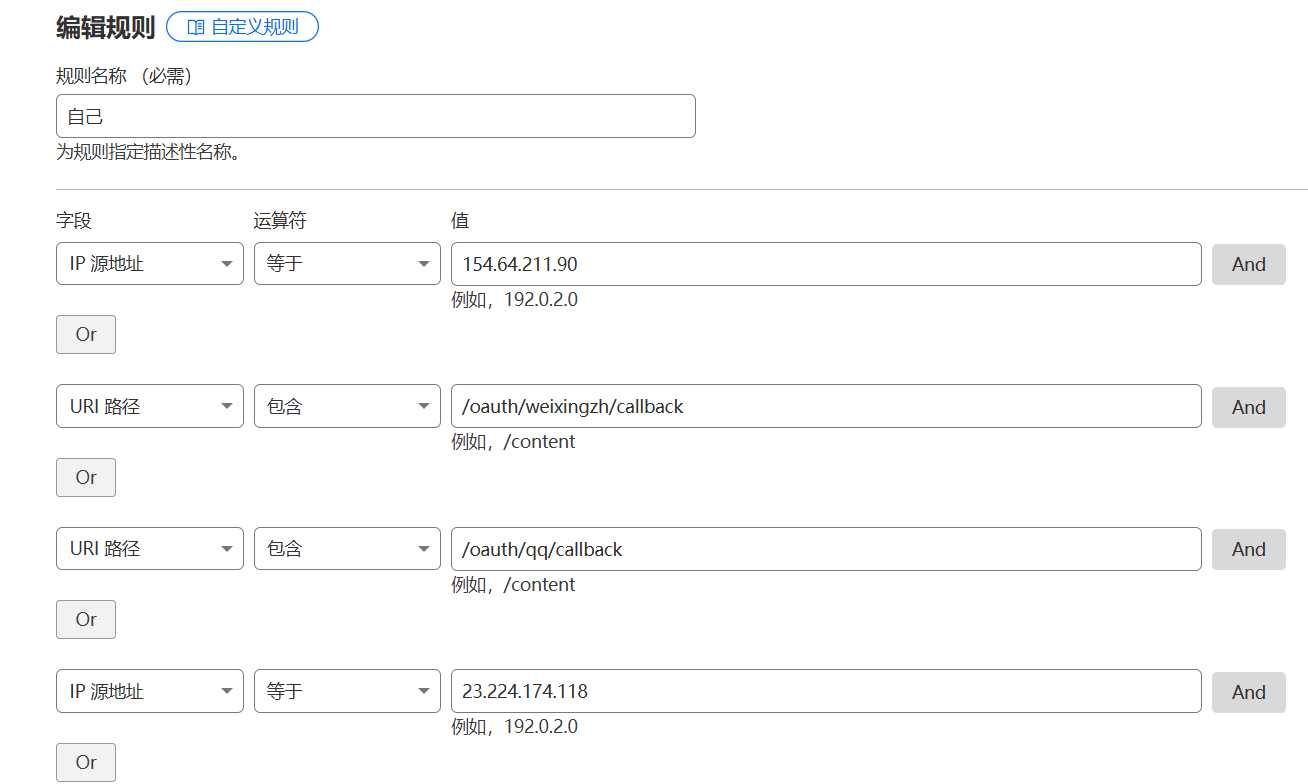This screenshot has height=784, width=1308.
Task: Click the 编辑规则 heading text
Action: (106, 27)
